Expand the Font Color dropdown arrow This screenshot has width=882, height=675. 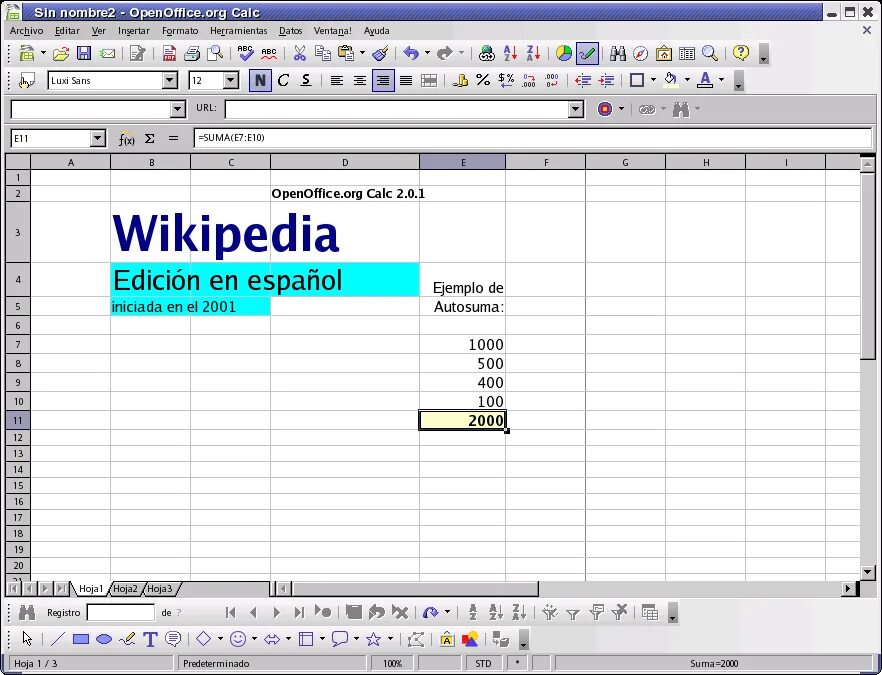click(721, 80)
